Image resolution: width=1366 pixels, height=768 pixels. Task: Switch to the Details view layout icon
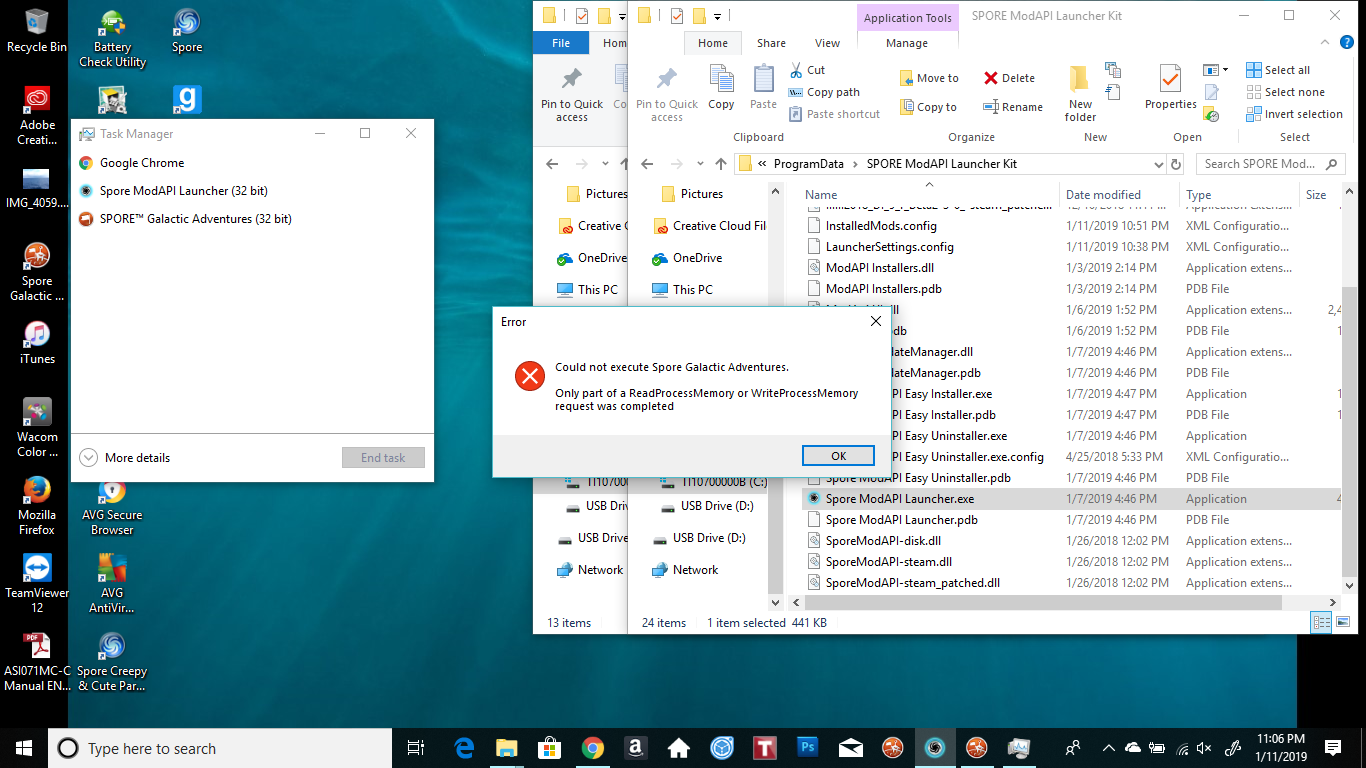(x=1321, y=623)
